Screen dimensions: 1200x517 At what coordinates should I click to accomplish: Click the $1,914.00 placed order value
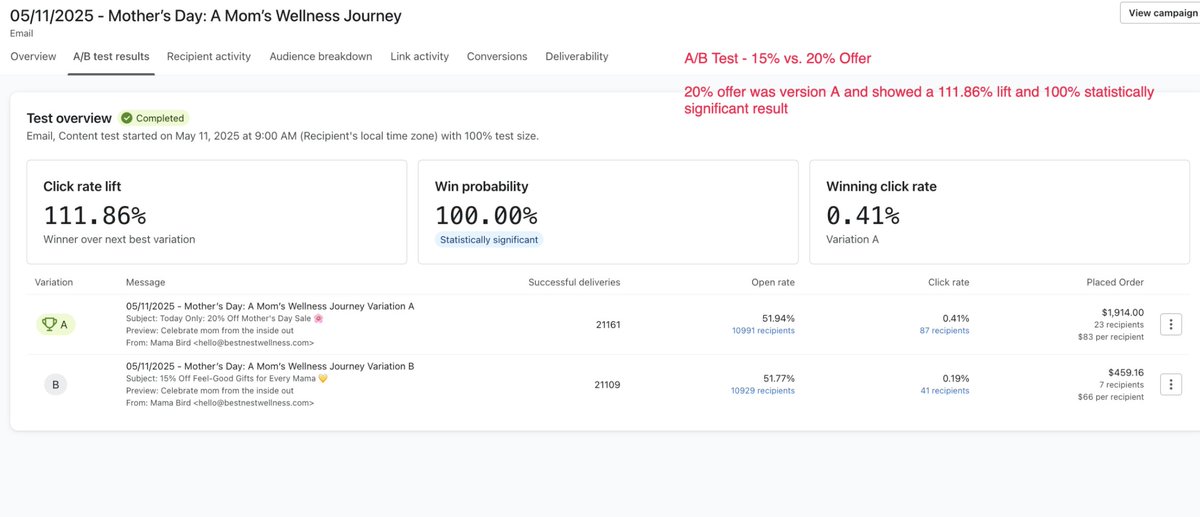point(1121,312)
